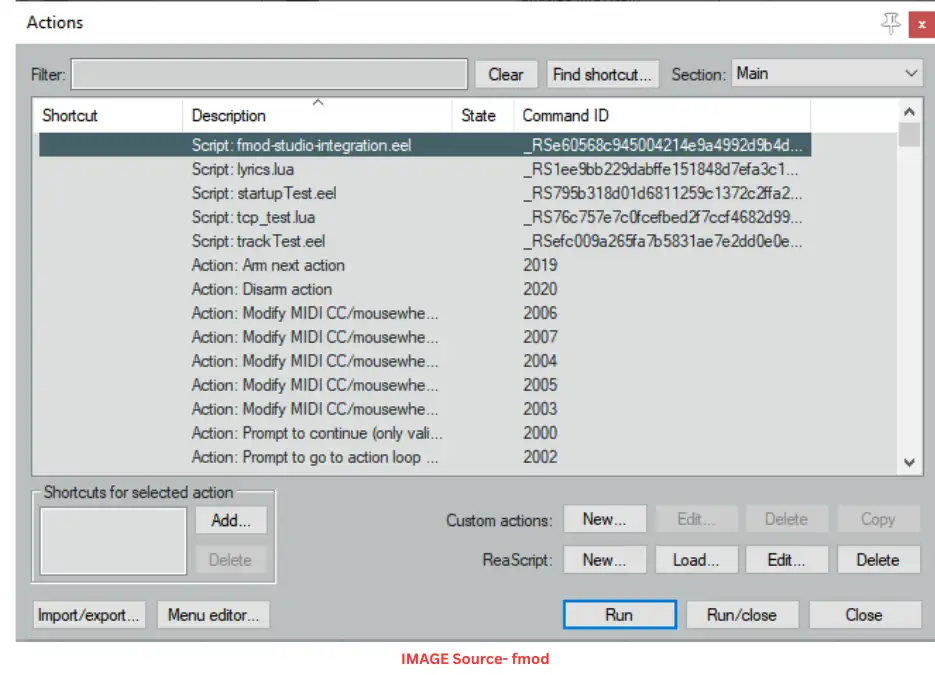Load a ReaScript file
Viewport: 935px width, 675px height.
(x=696, y=561)
